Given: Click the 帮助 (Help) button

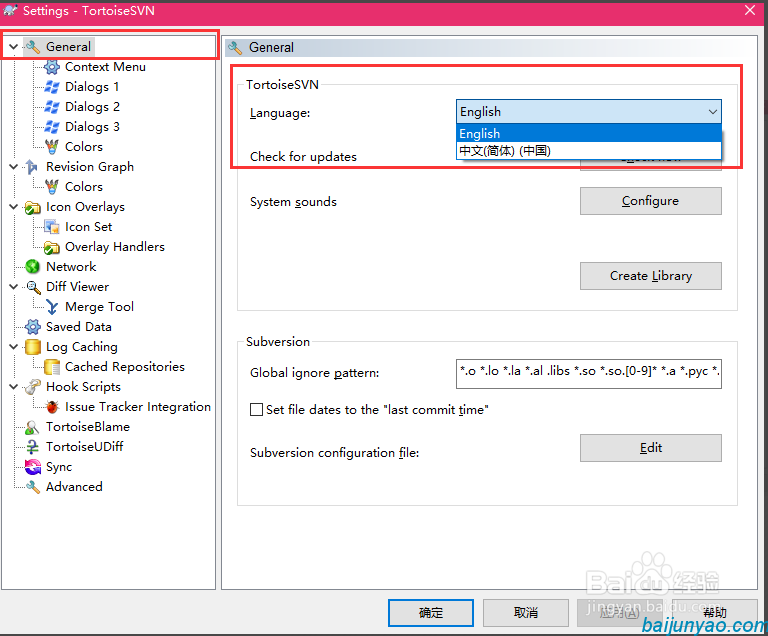Looking at the screenshot, I should [x=715, y=612].
